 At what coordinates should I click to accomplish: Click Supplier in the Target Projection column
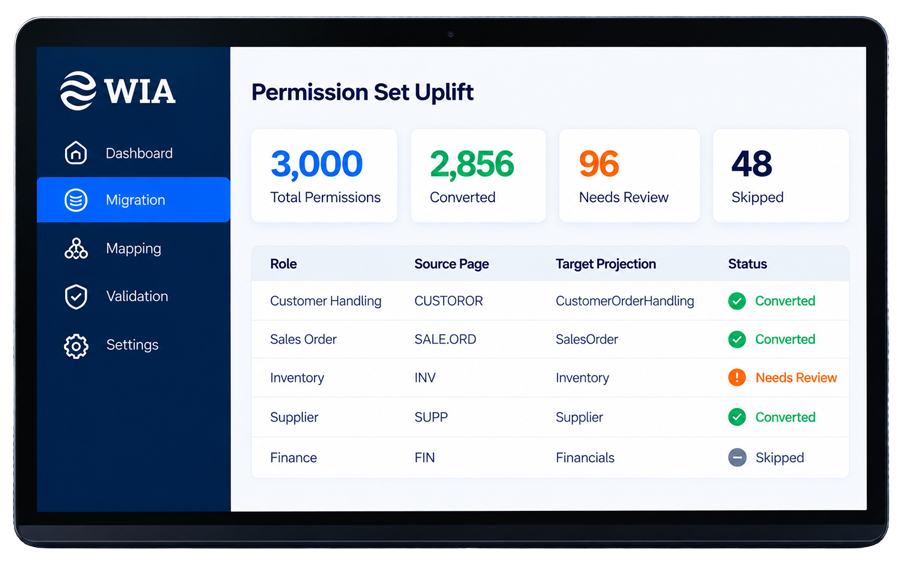[579, 418]
